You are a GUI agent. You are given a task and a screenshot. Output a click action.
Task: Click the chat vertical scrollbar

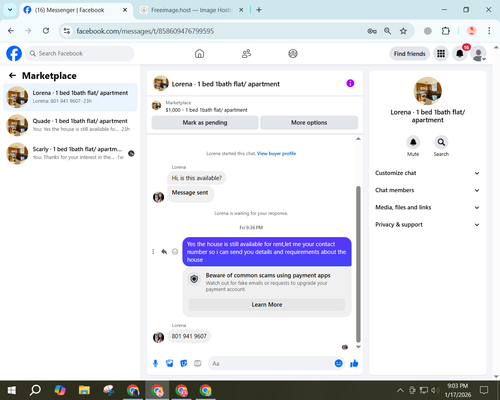click(x=358, y=263)
